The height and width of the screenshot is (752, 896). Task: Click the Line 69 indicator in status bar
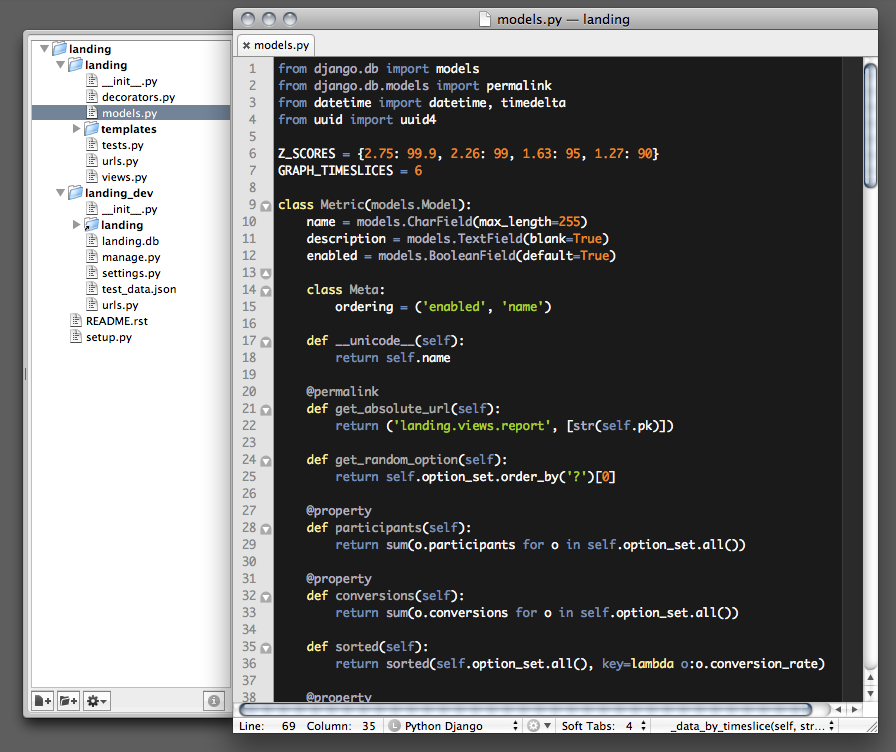pos(267,726)
